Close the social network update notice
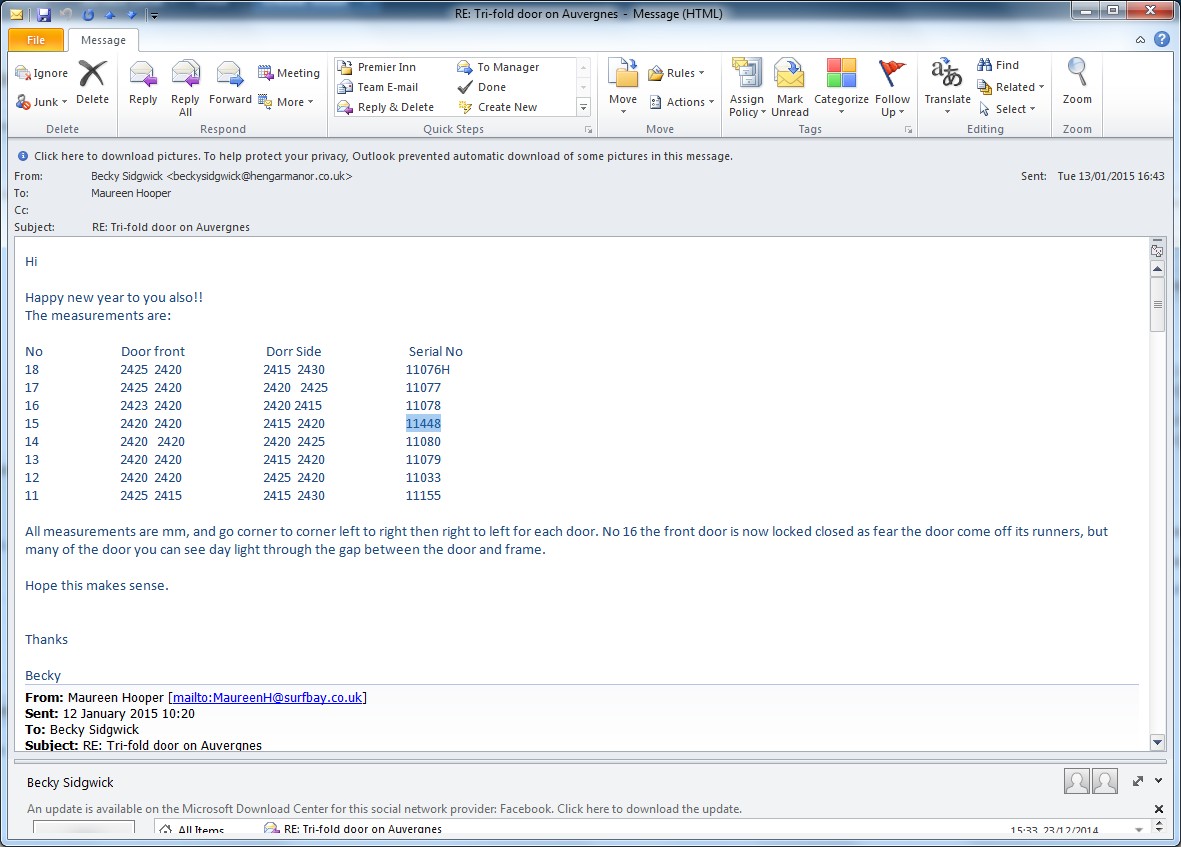The height and width of the screenshot is (847, 1181). (1159, 809)
